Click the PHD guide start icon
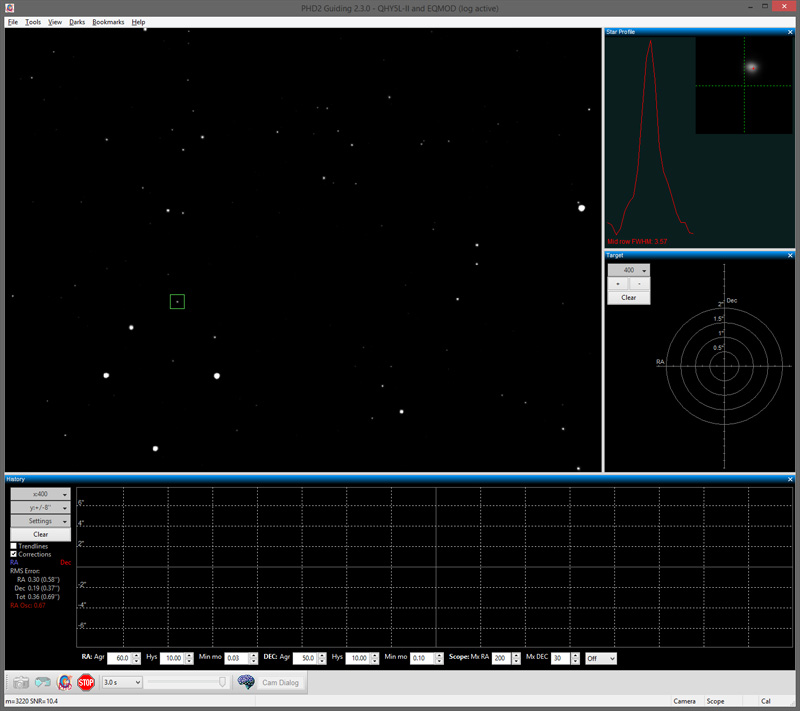 click(64, 683)
